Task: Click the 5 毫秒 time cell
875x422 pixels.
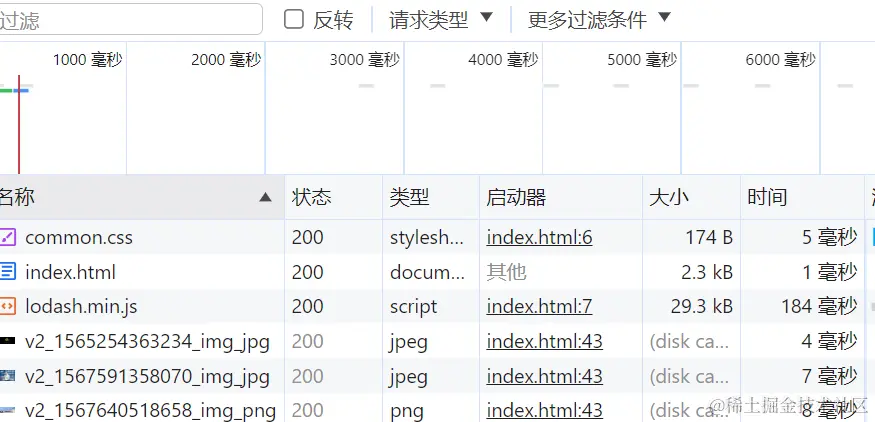Action: (x=802, y=237)
